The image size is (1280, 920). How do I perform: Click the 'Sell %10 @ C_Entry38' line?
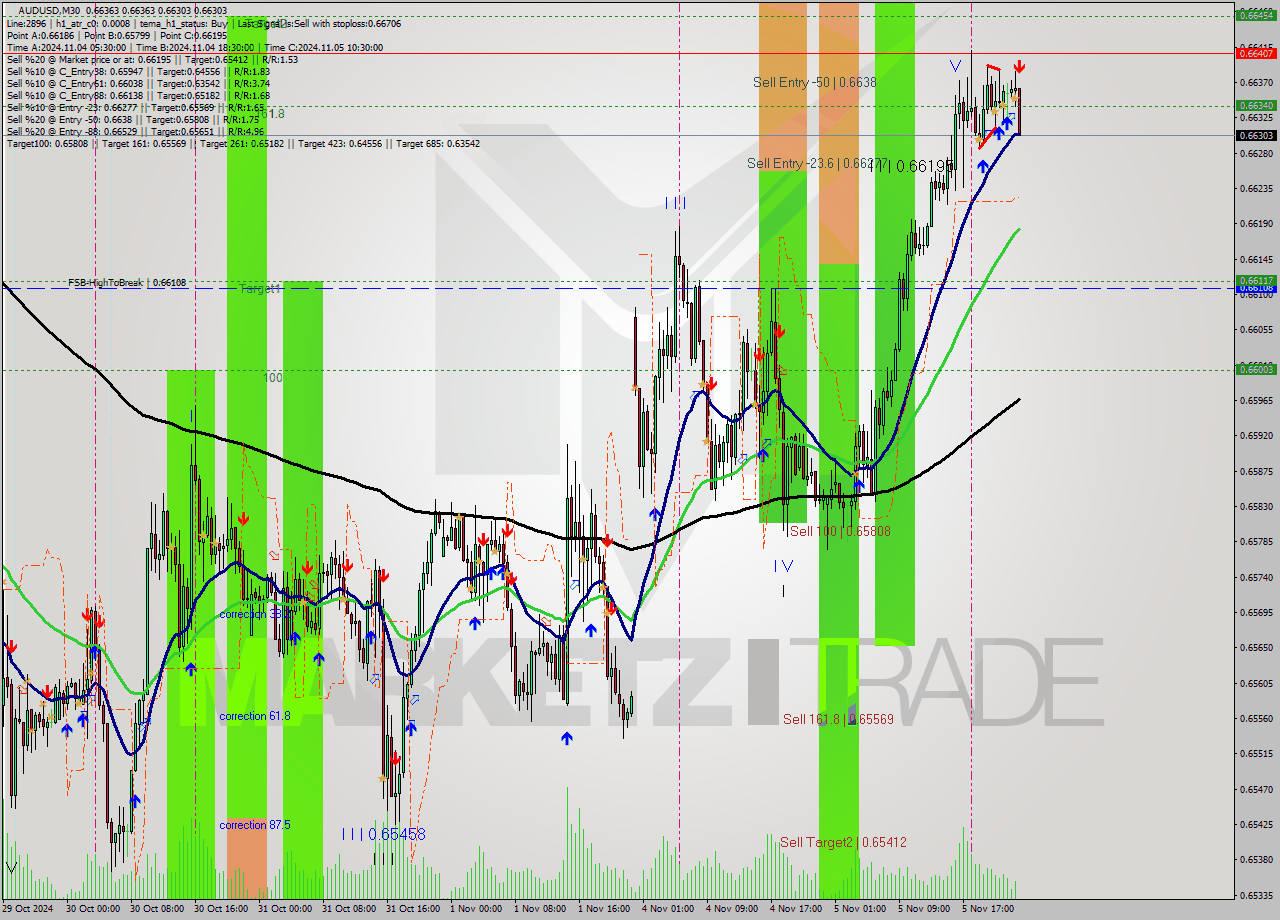(x=138, y=71)
